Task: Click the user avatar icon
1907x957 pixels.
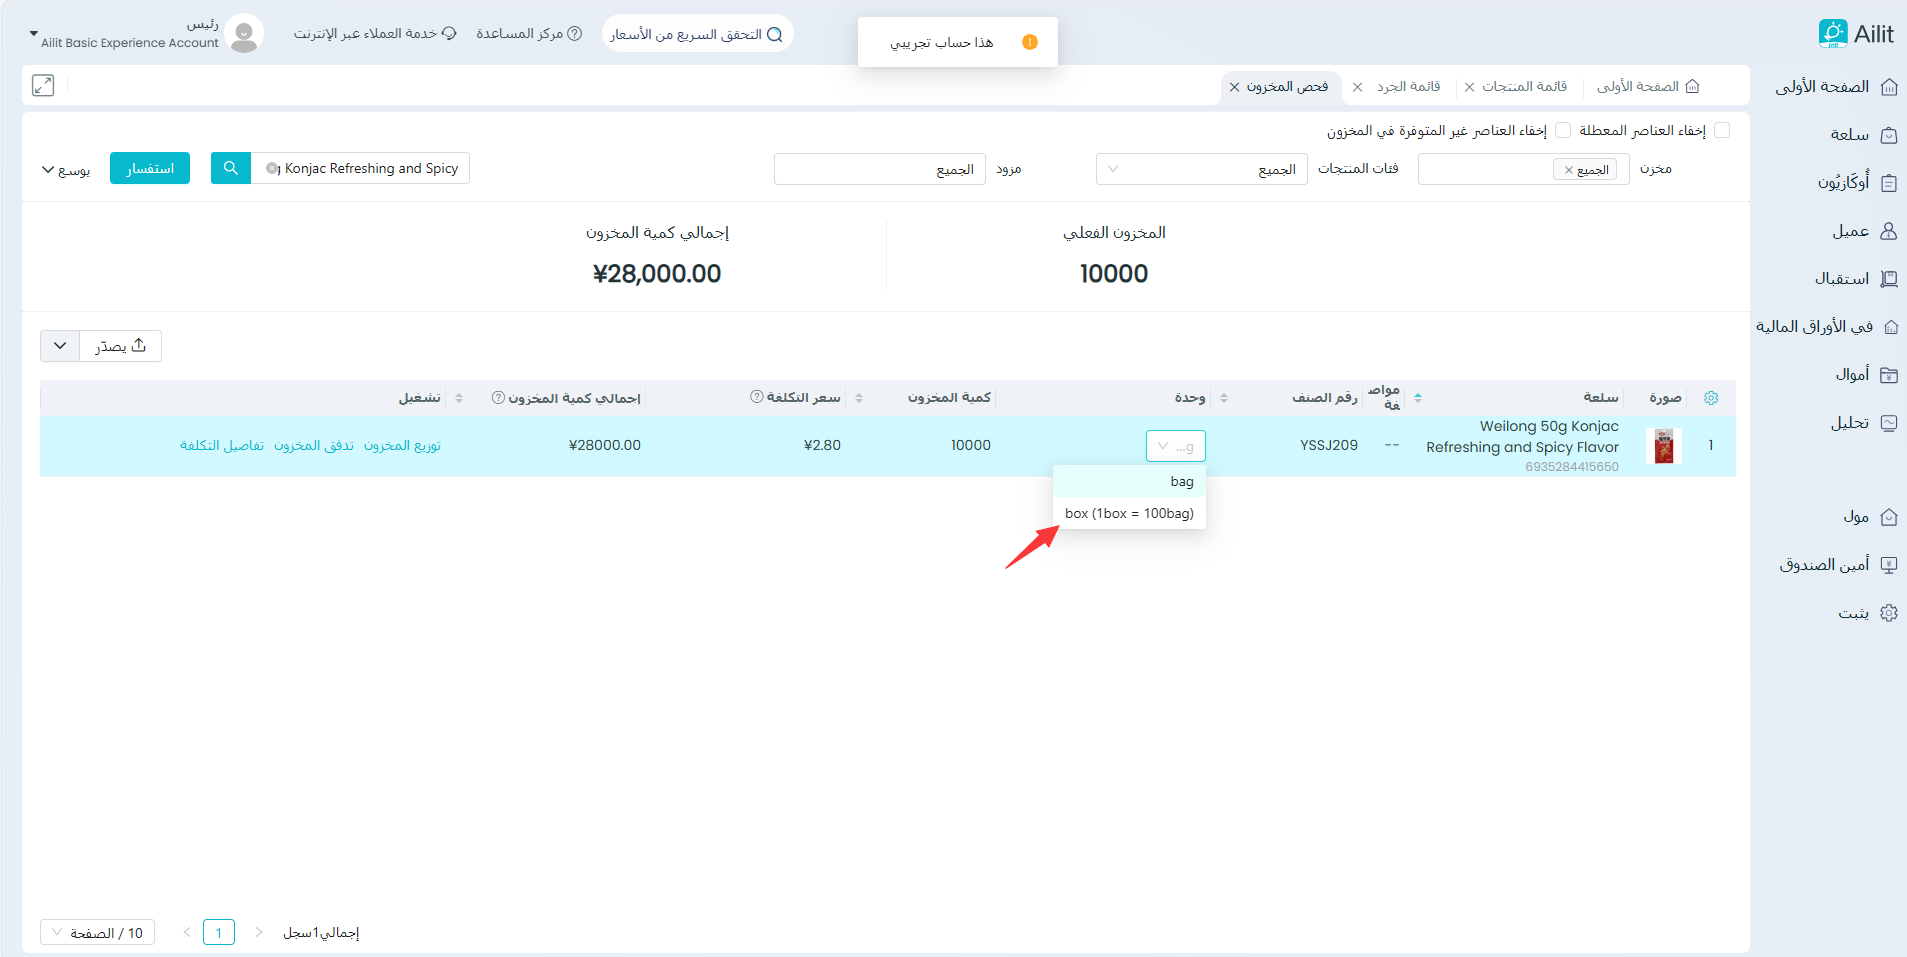Action: click(244, 34)
